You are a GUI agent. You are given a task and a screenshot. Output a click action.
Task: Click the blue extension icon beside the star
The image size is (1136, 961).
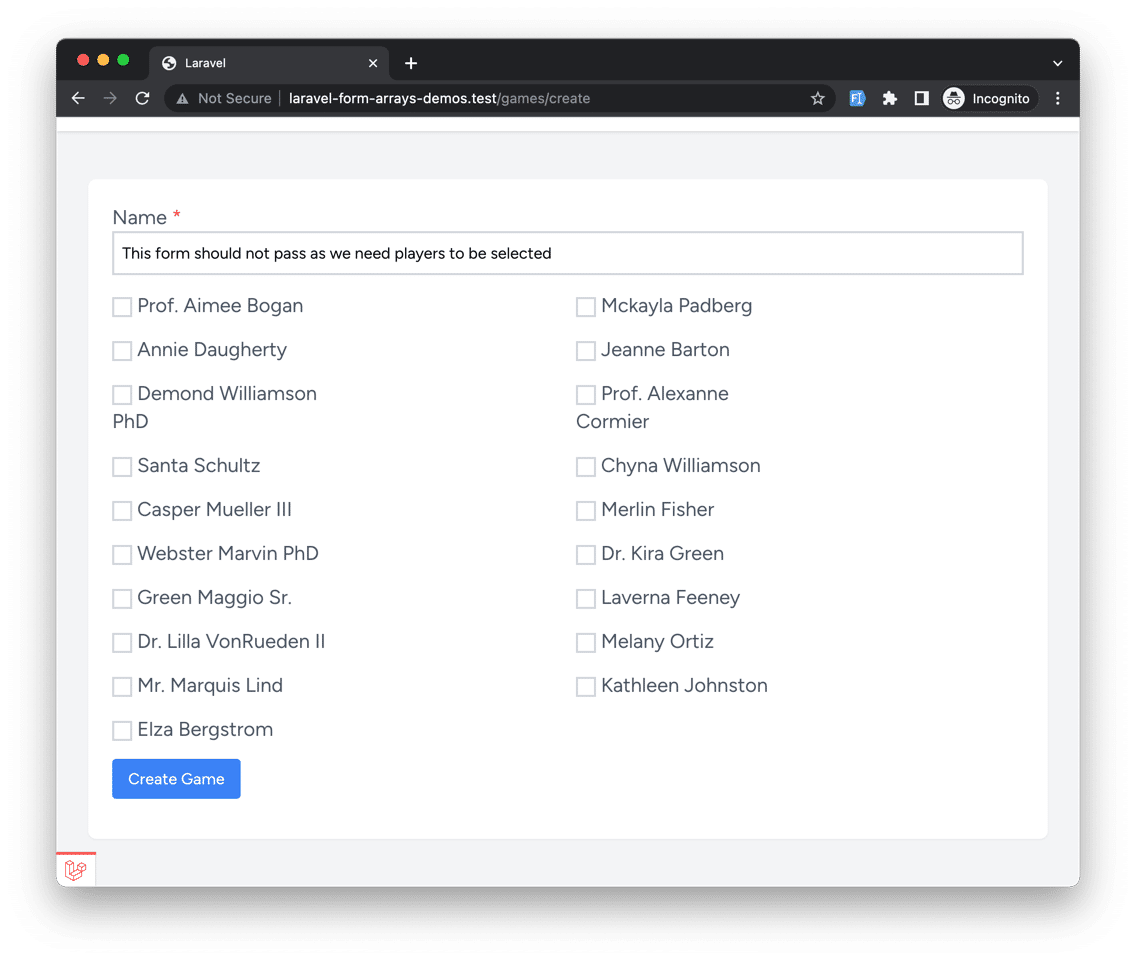tap(857, 98)
